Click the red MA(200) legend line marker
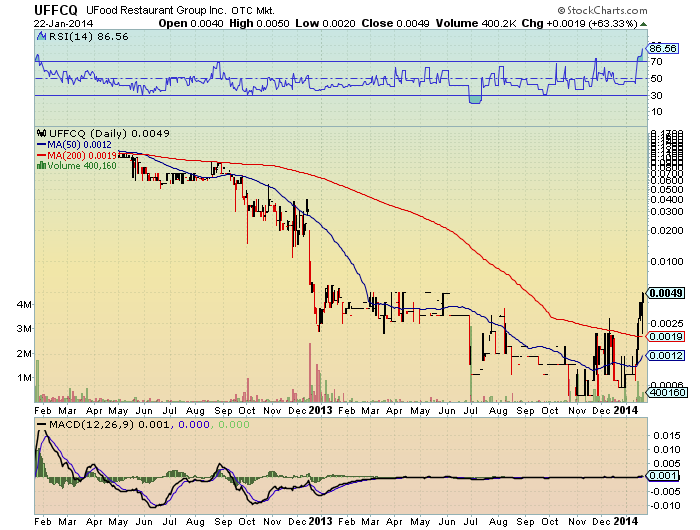This screenshot has width=700, height=530. pos(42,155)
